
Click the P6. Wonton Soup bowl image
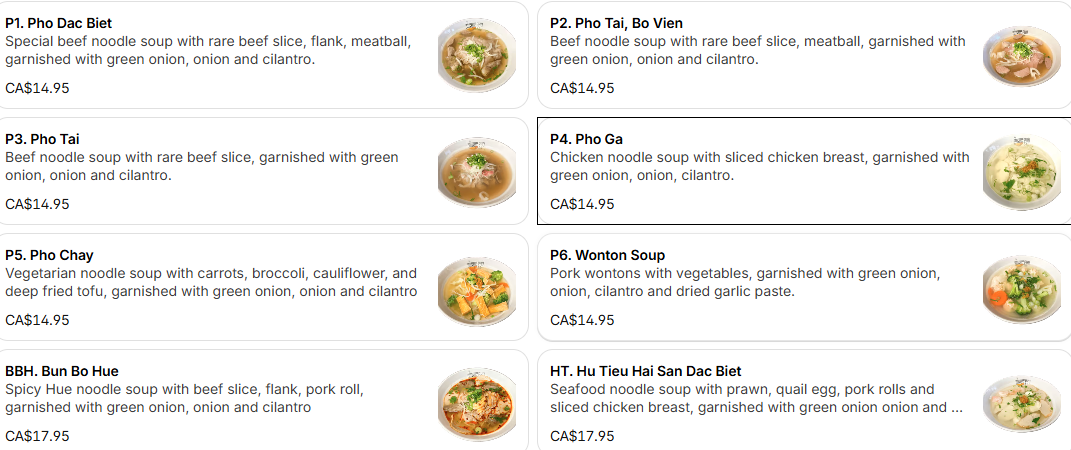(x=1022, y=287)
